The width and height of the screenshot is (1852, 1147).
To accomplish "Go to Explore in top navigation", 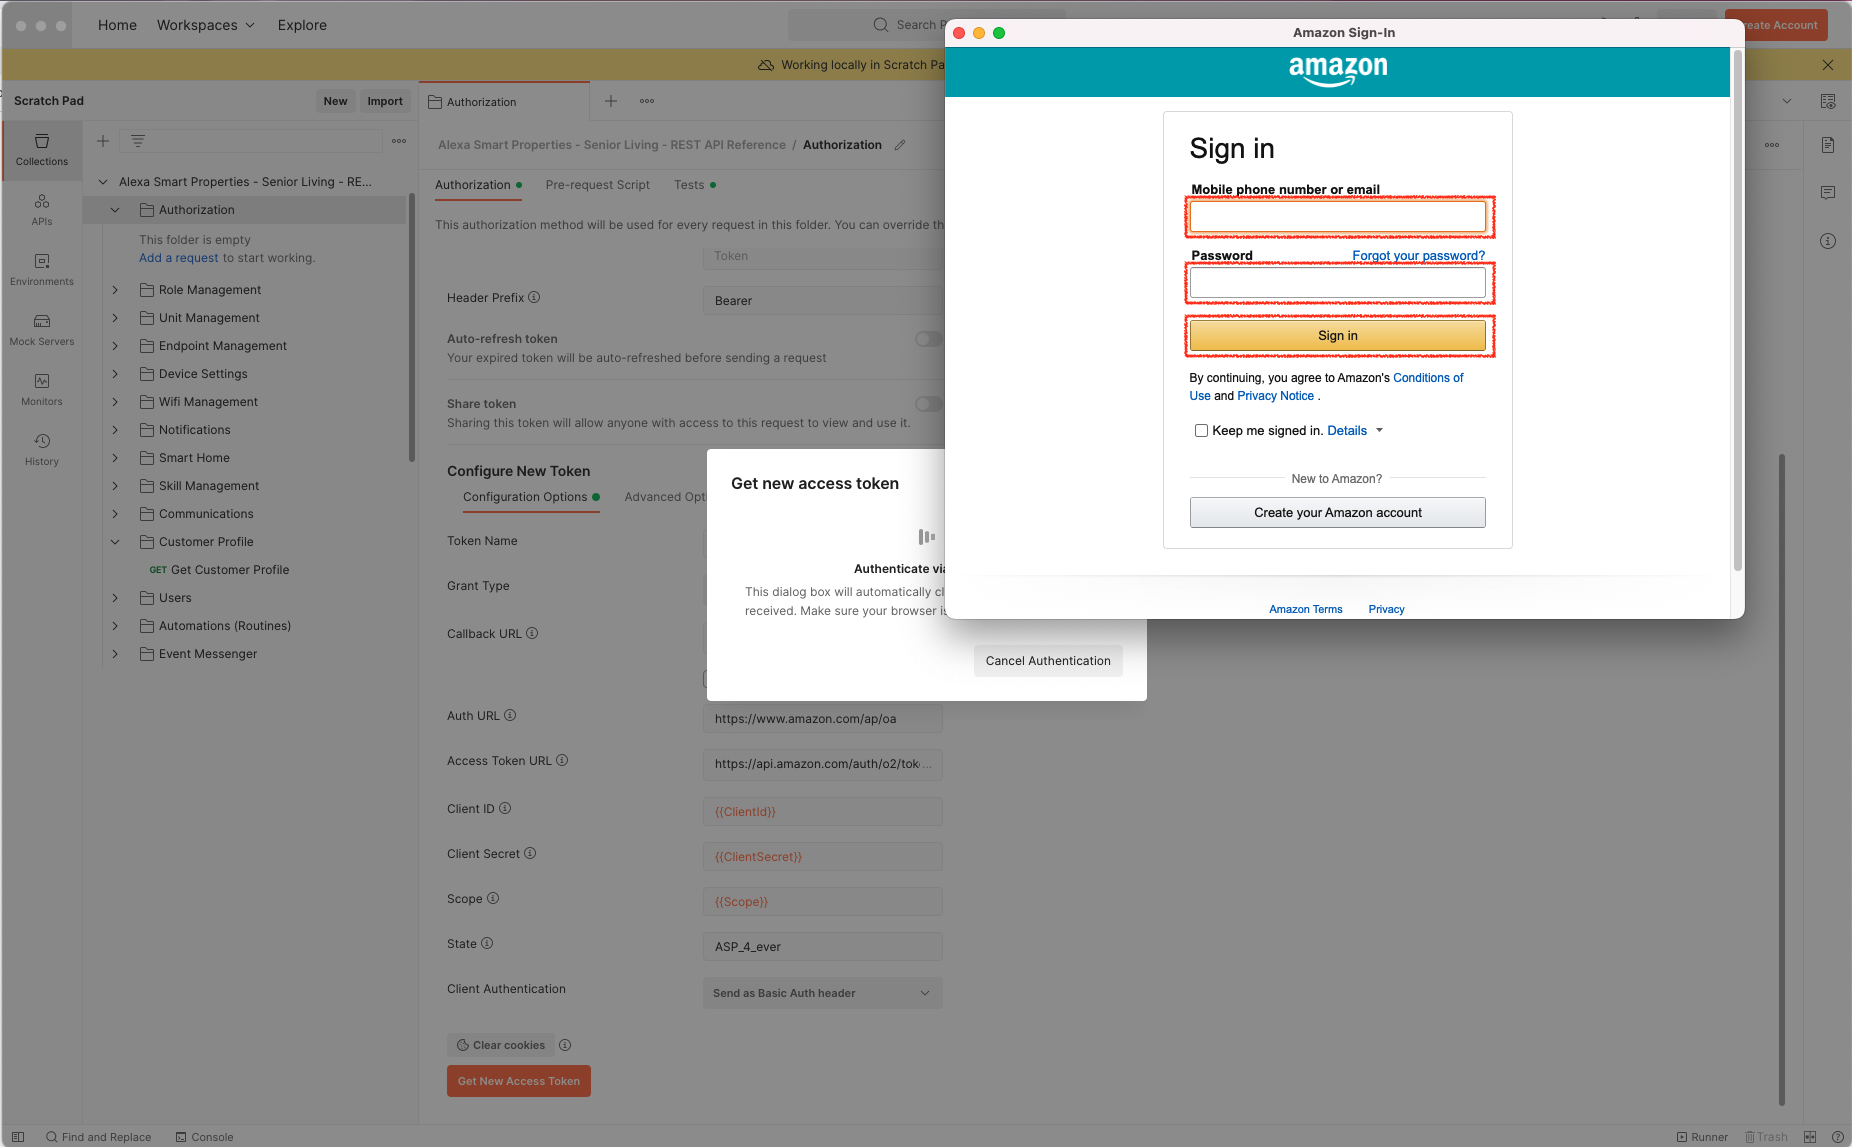I will (302, 25).
